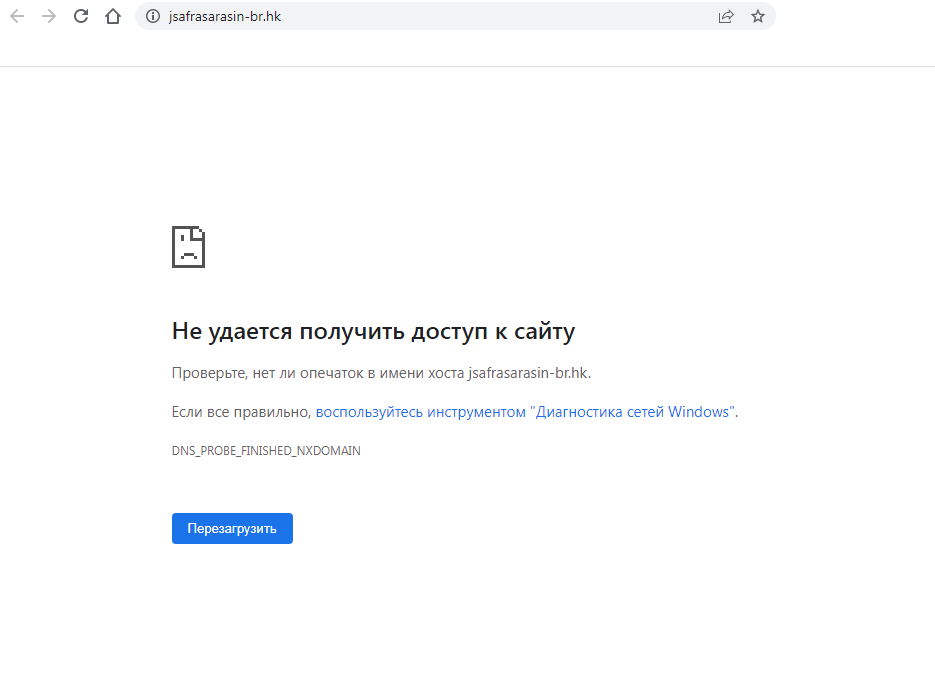
Task: View site information via the circled-i icon
Action: [153, 16]
